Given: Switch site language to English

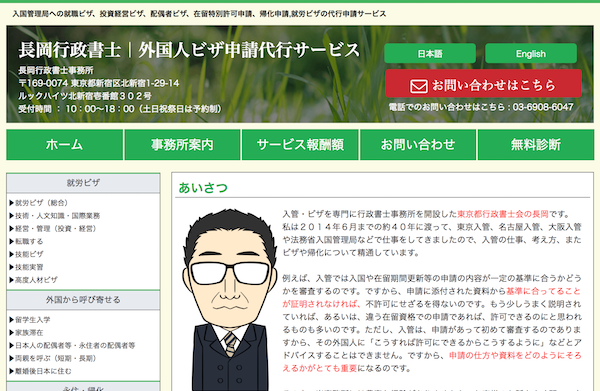Looking at the screenshot, I should tap(531, 53).
